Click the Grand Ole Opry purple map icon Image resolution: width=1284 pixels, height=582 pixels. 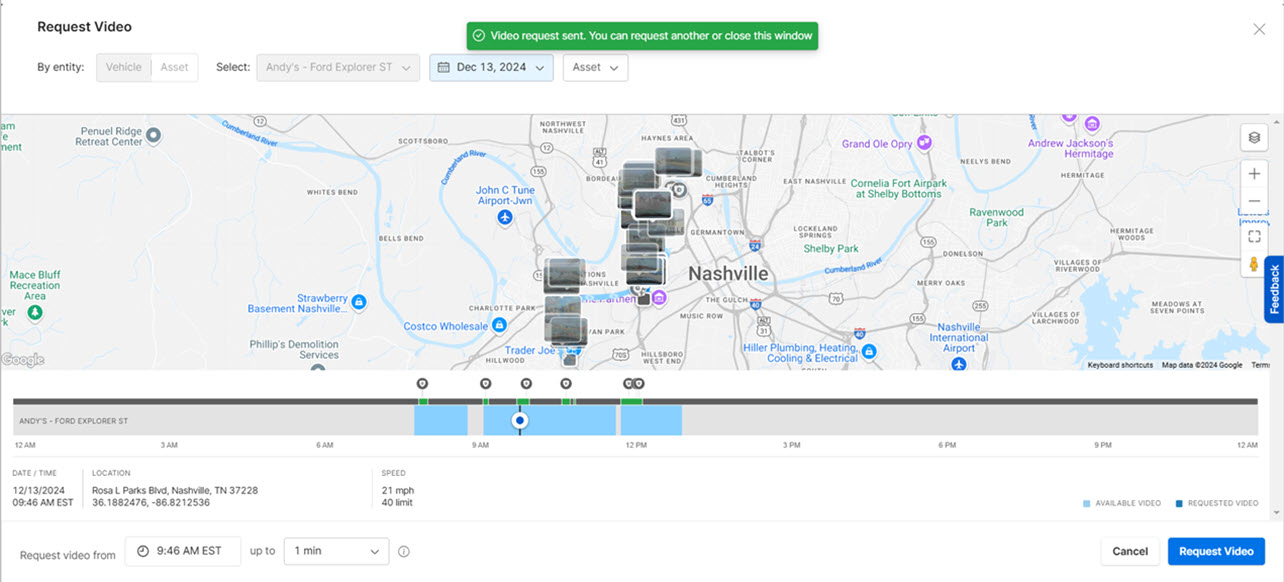pos(924,142)
